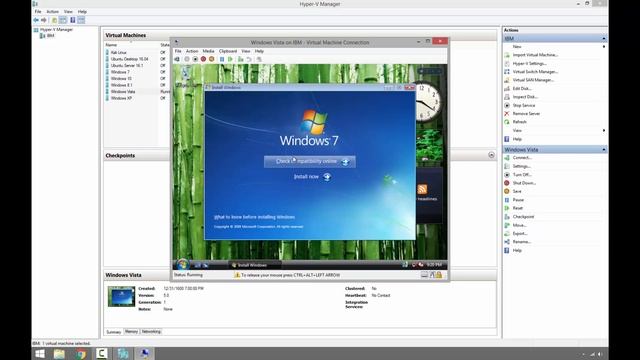640x360 pixels.
Task: Select IBM server node in tree
Action: click(x=50, y=36)
